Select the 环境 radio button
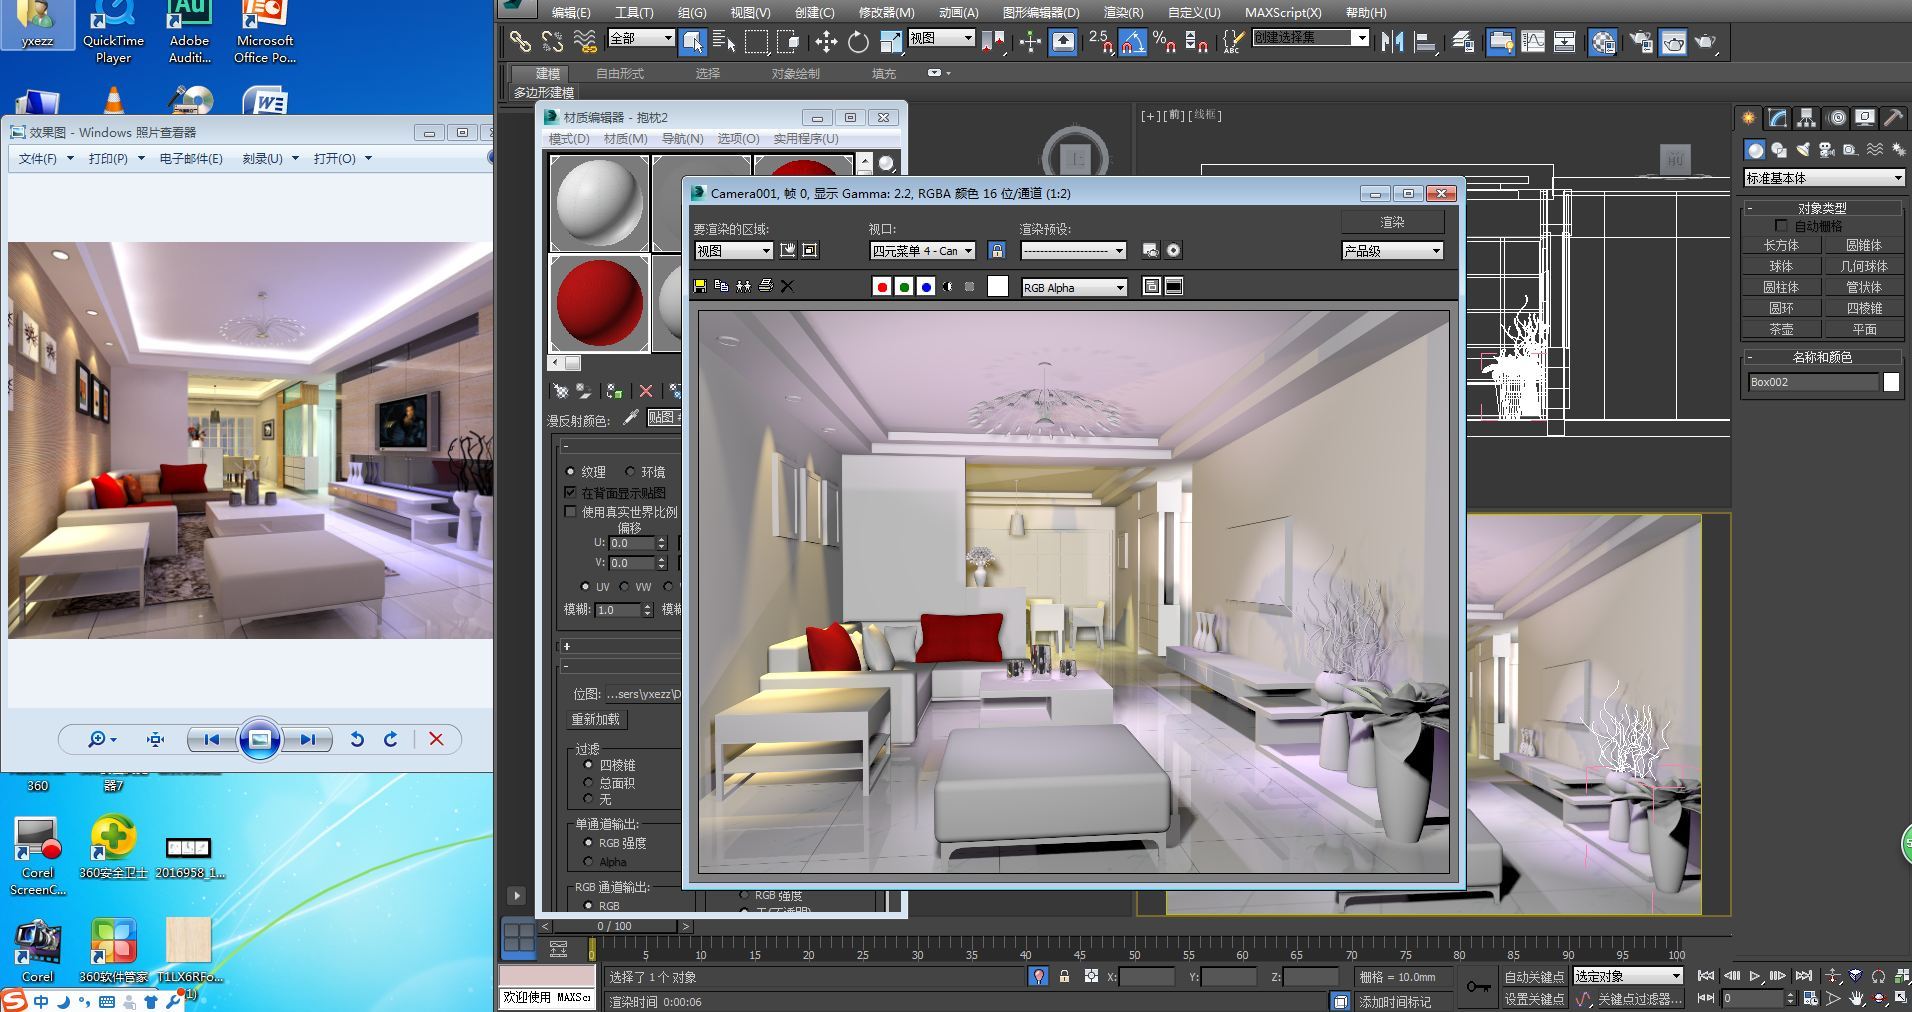The height and width of the screenshot is (1012, 1912). point(630,472)
